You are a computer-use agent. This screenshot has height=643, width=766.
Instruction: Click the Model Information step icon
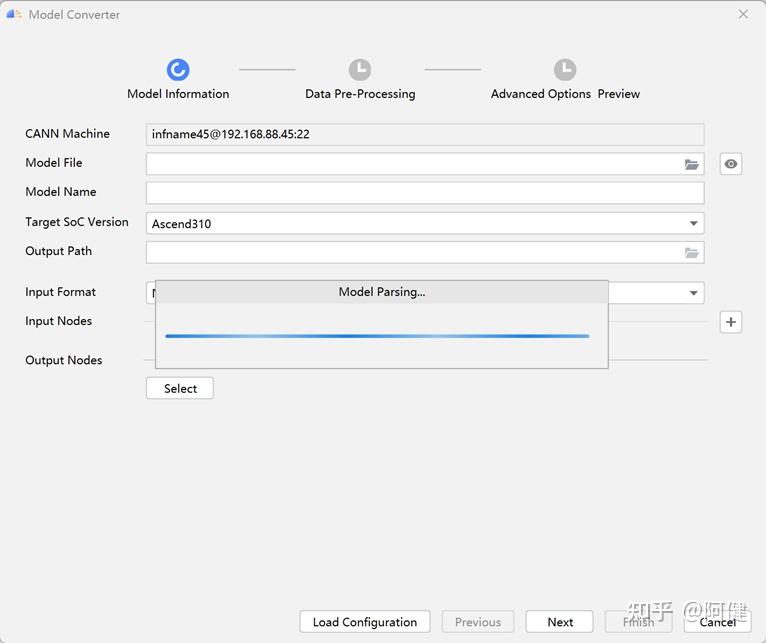(x=178, y=69)
